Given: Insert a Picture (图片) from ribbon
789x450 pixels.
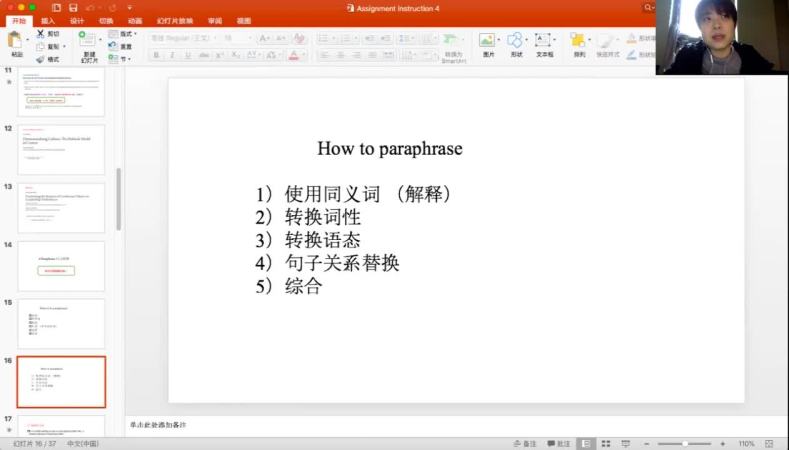Looking at the screenshot, I should [487, 40].
